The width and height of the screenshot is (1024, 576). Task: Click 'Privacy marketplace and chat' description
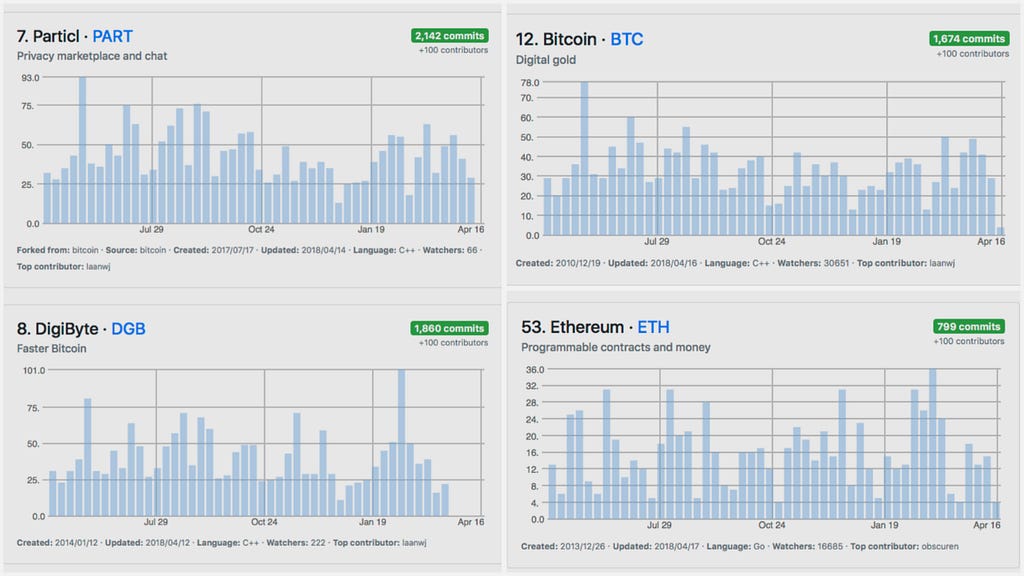tap(92, 56)
